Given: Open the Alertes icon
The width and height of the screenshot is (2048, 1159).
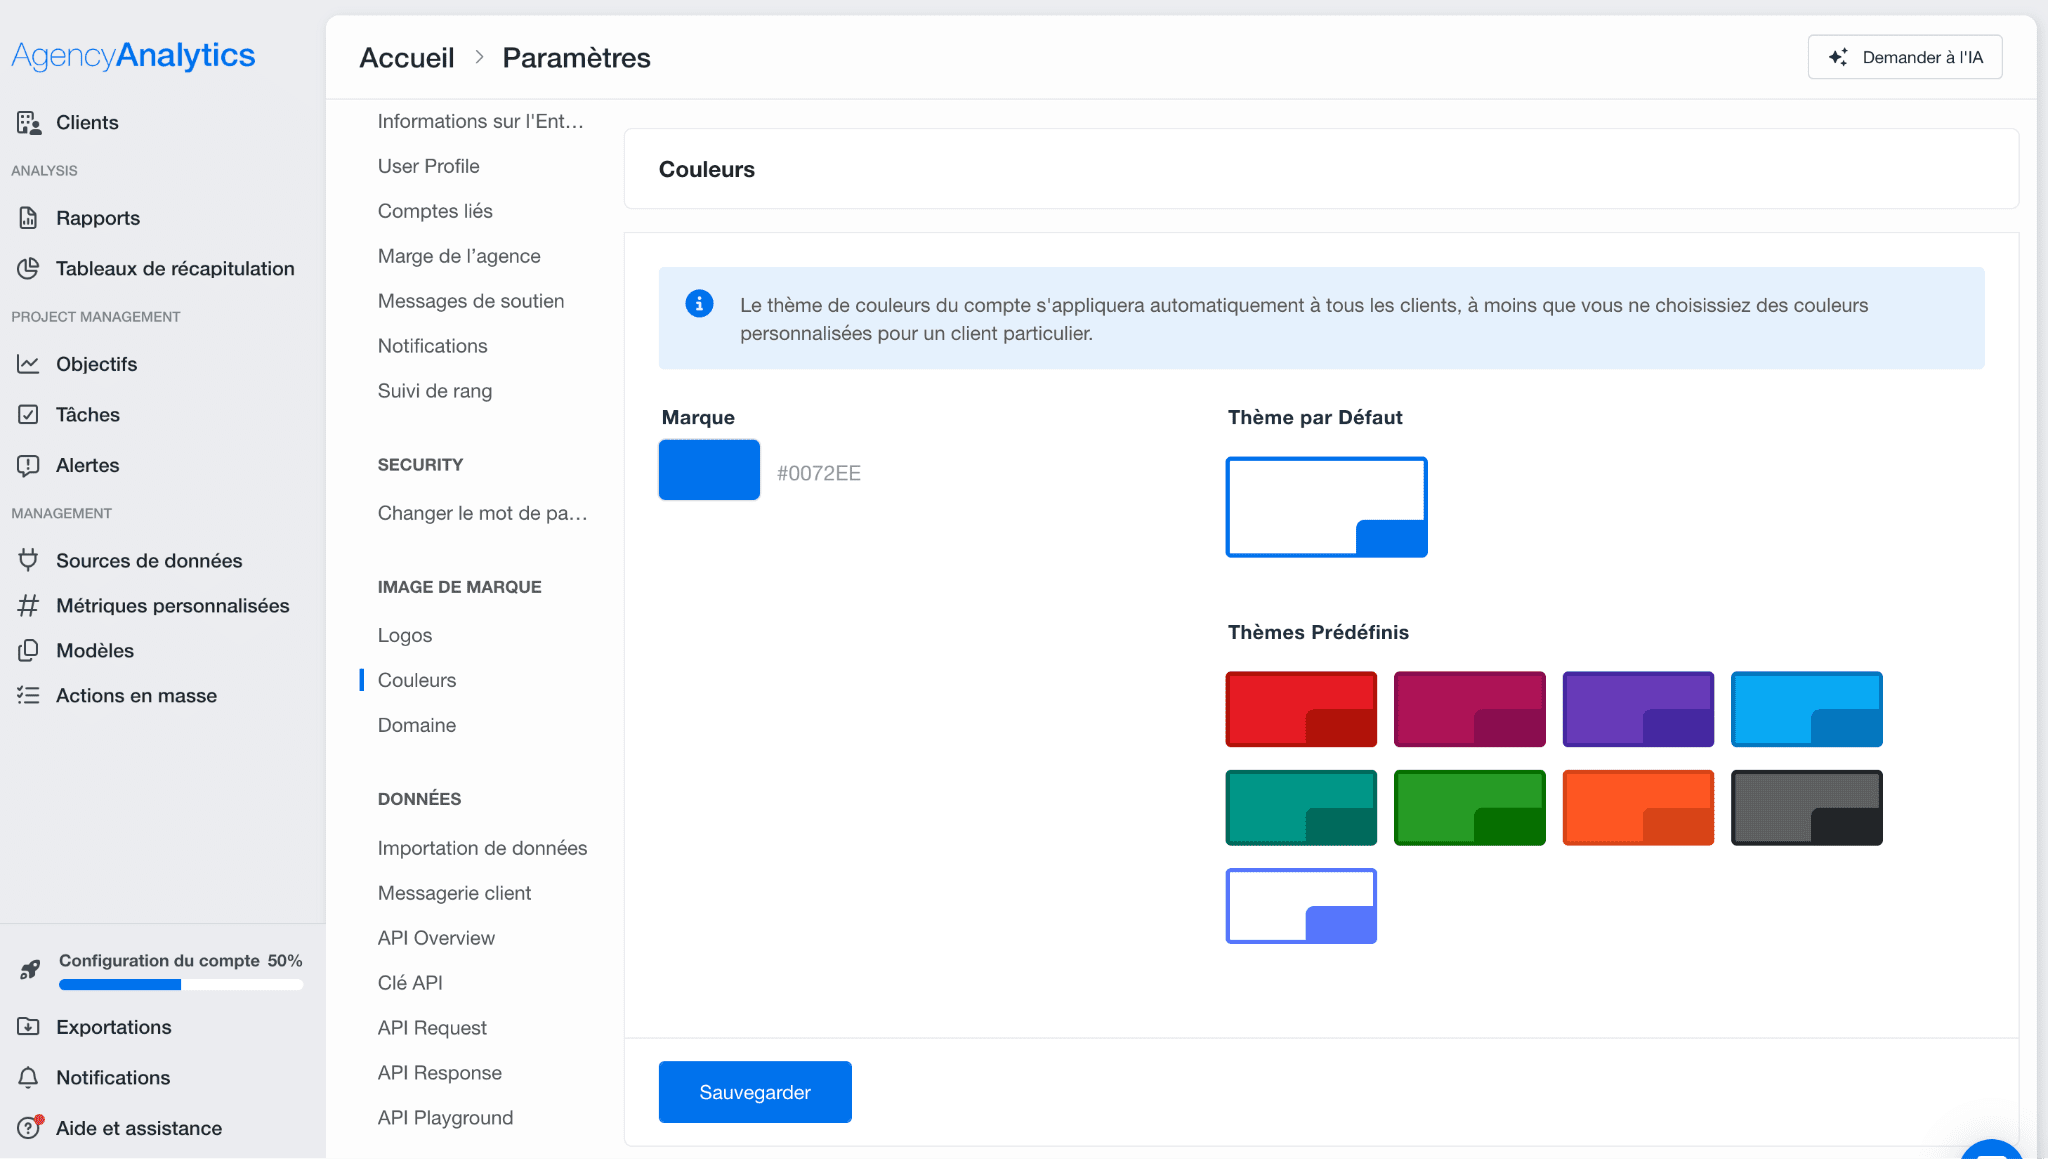Looking at the screenshot, I should (29, 465).
